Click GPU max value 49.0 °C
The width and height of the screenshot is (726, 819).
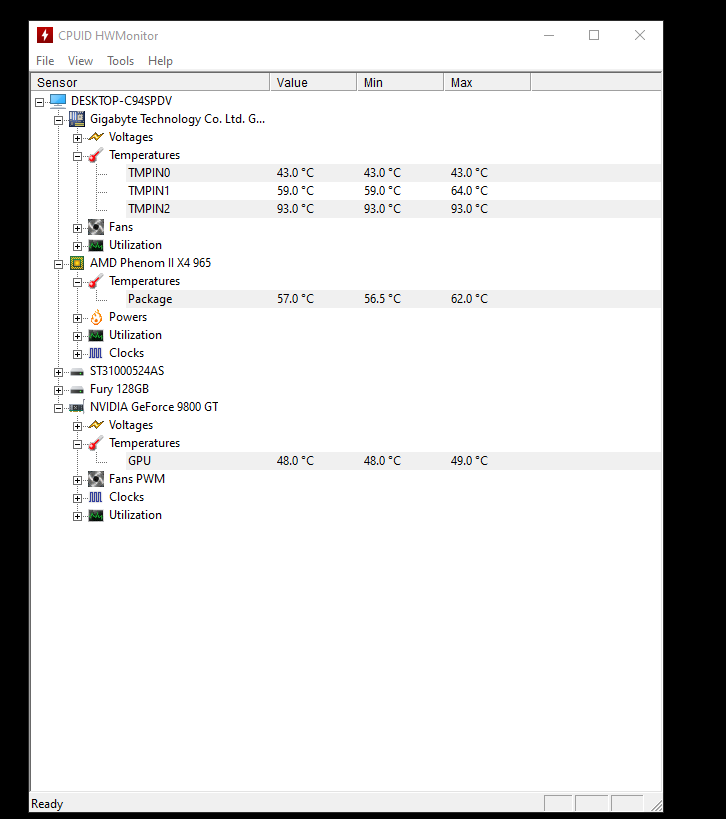click(x=469, y=461)
